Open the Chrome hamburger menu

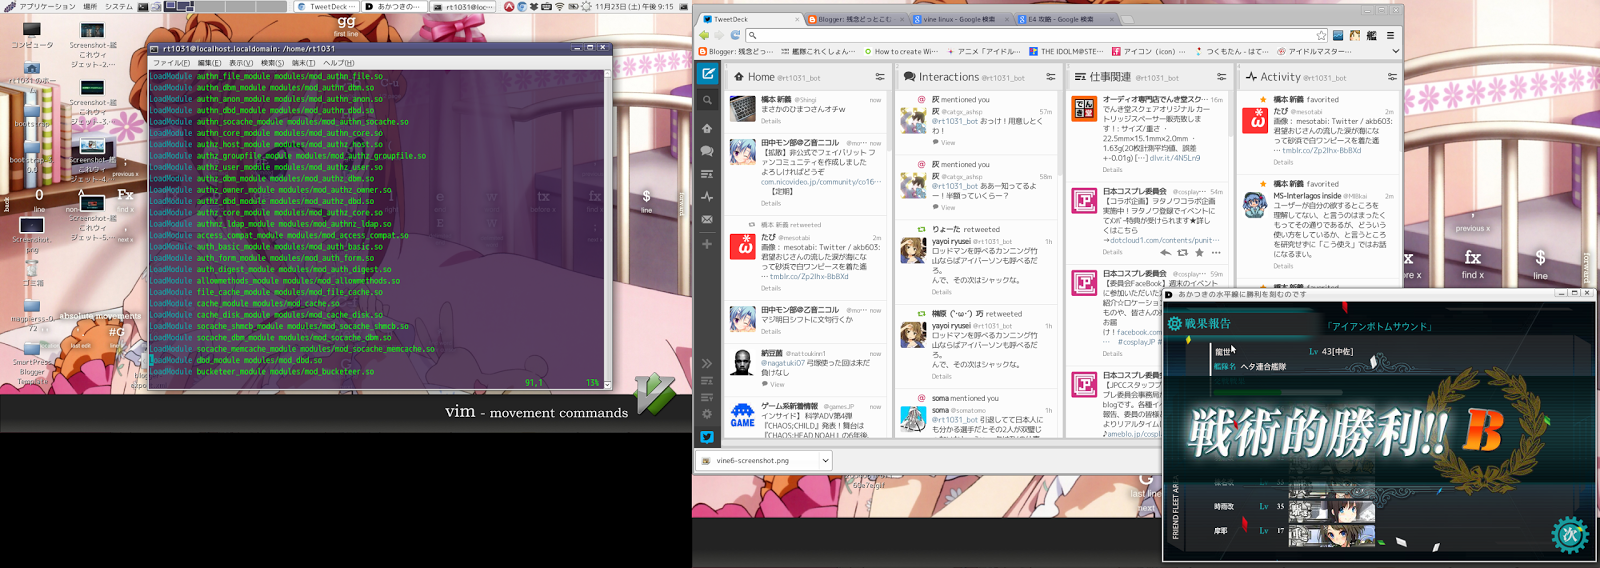tap(1390, 35)
